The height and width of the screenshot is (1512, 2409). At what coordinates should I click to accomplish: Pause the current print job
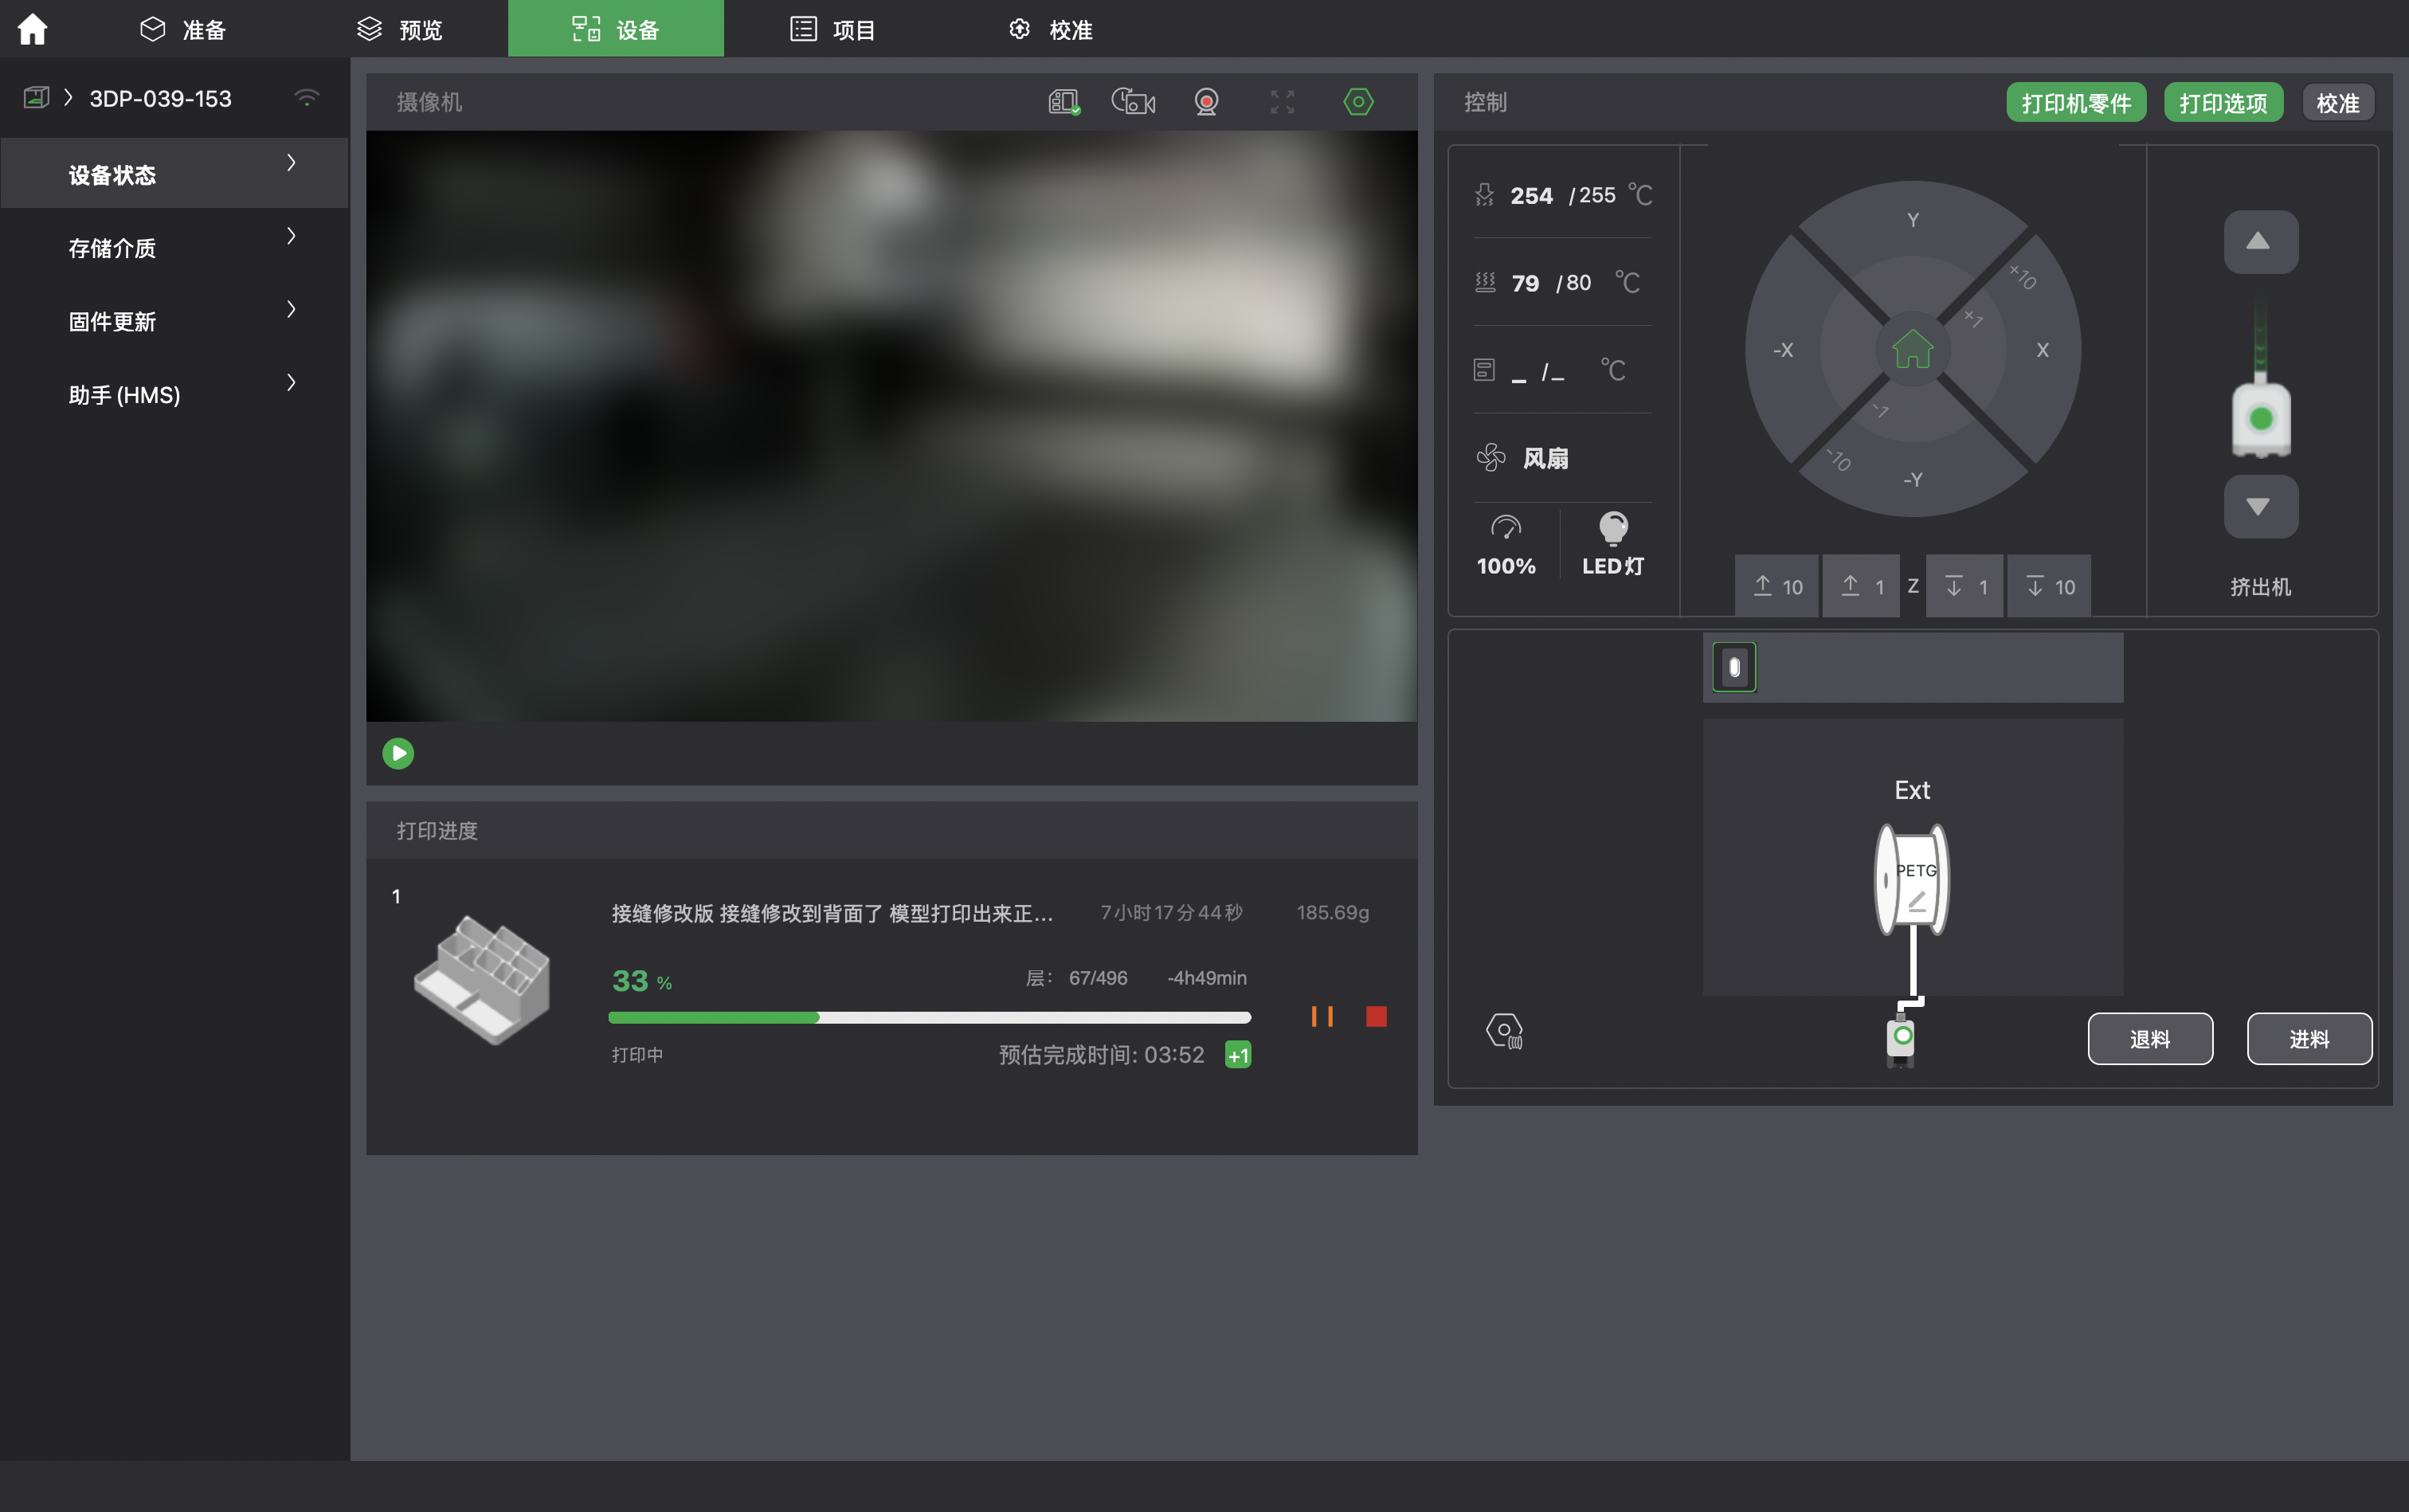[1322, 1017]
